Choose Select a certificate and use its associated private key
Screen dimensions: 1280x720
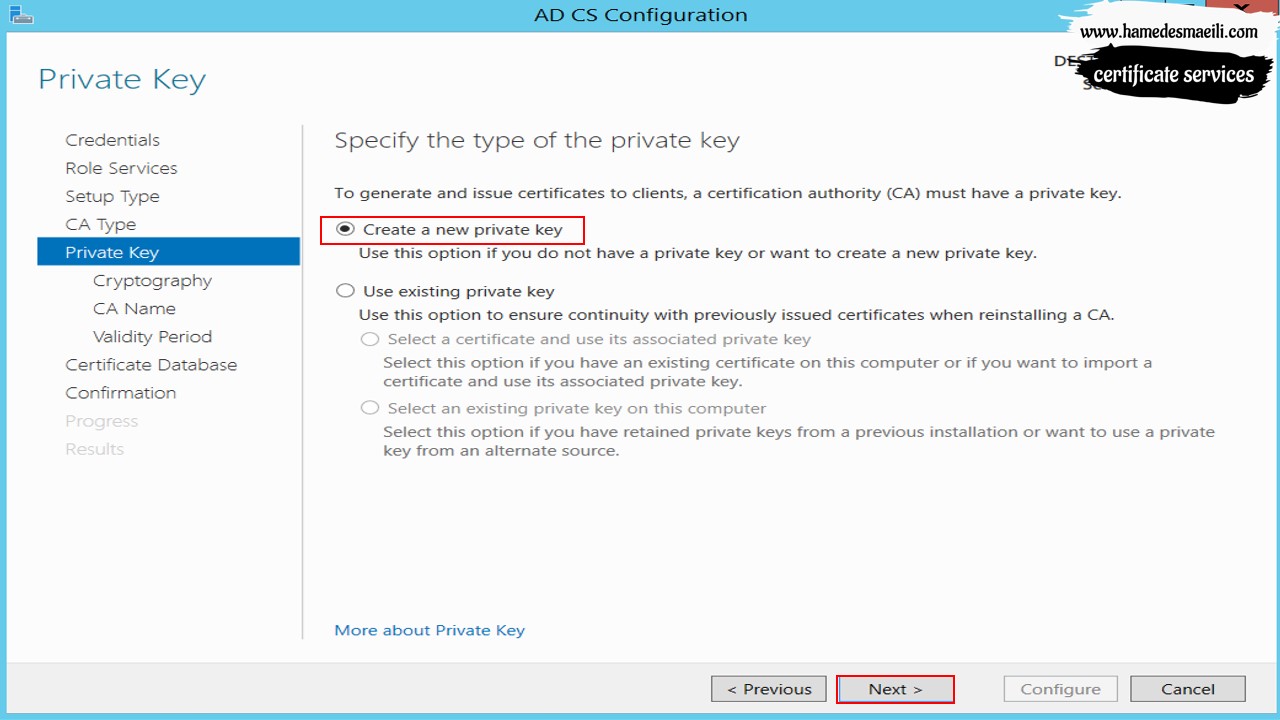[x=370, y=339]
